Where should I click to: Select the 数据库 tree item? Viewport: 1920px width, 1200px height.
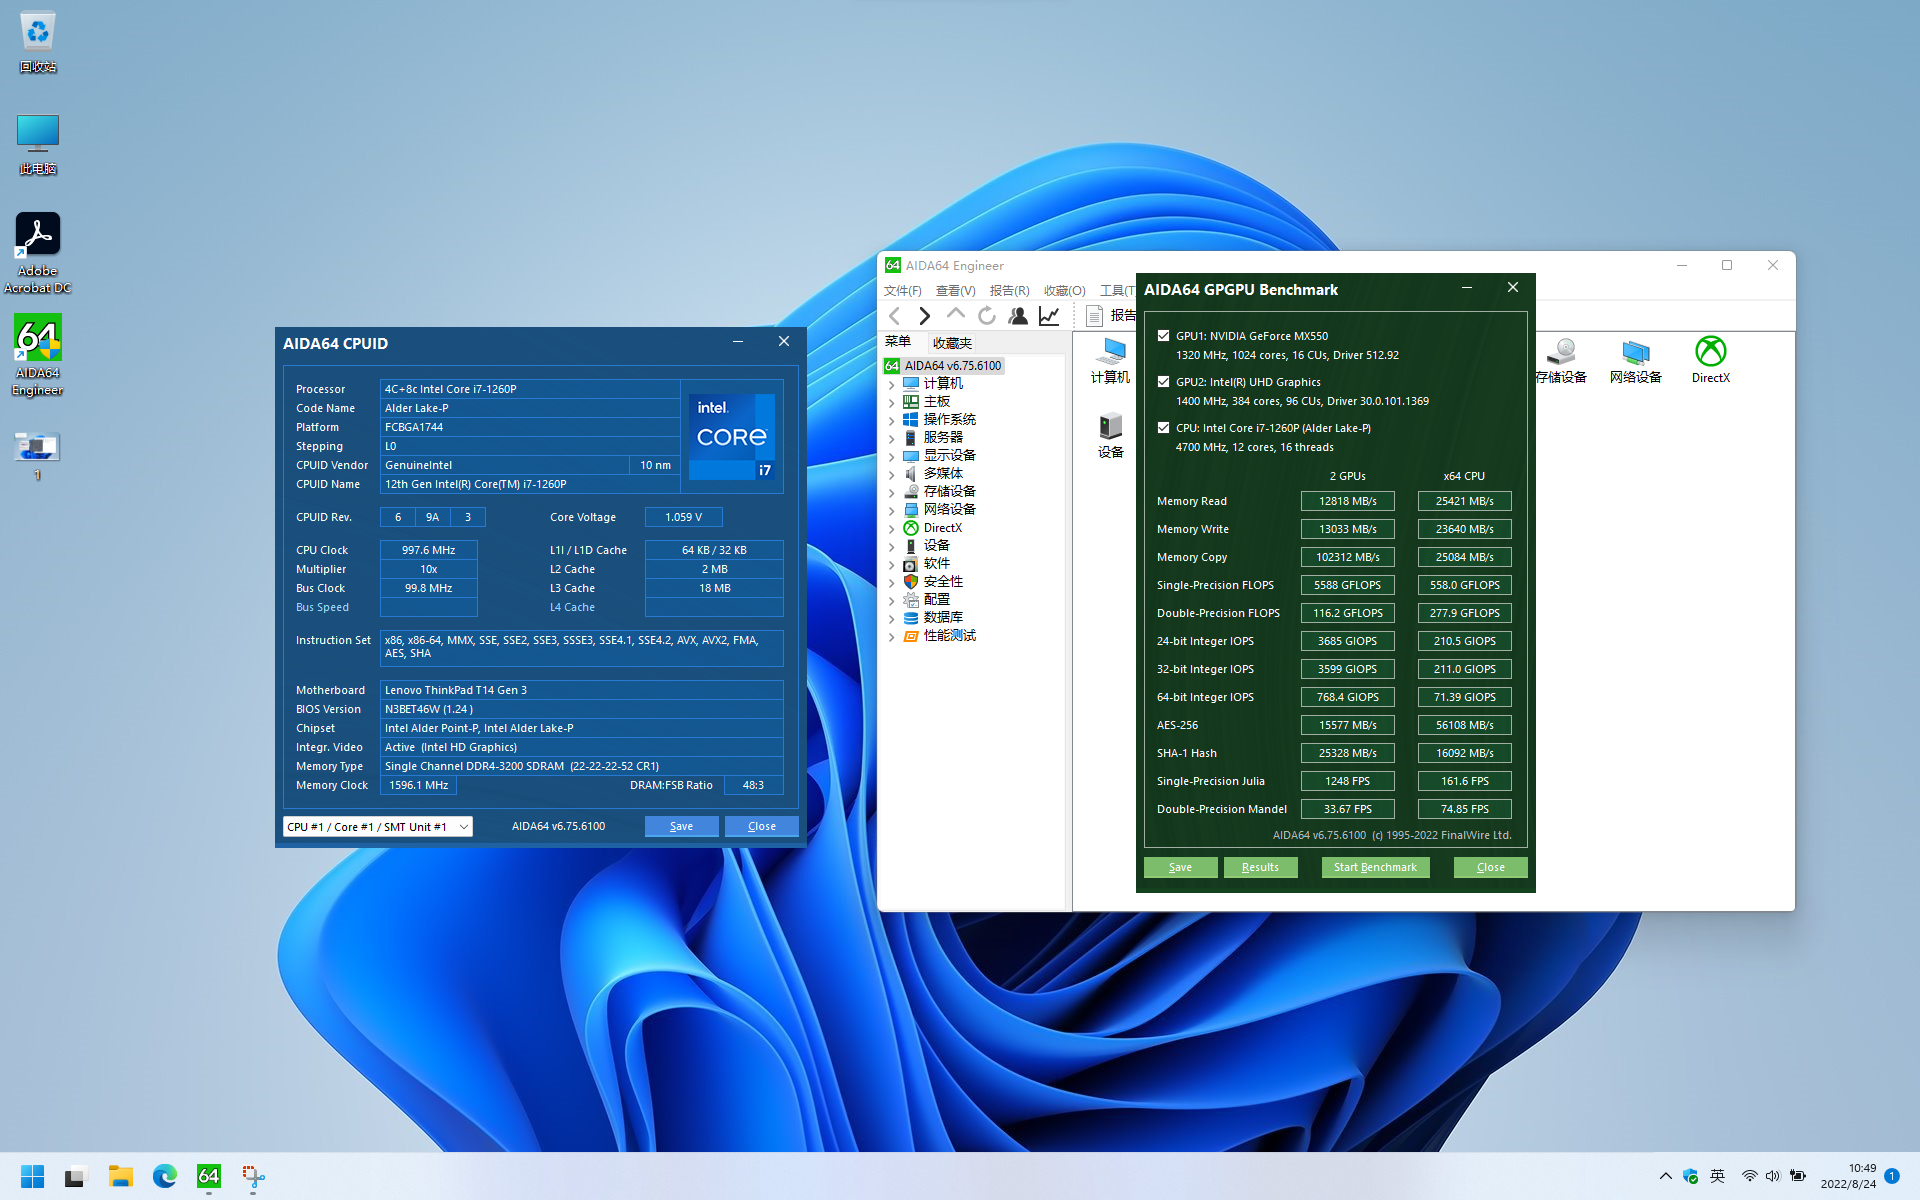932,618
